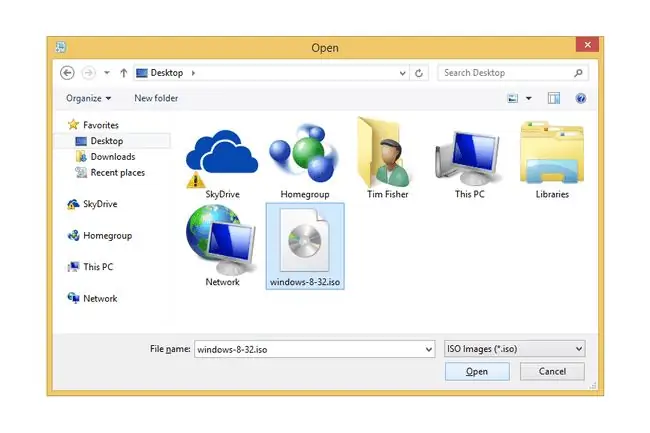Select SkyDrive in the navigation pane
Image resolution: width=650 pixels, height=433 pixels.
coord(92,204)
